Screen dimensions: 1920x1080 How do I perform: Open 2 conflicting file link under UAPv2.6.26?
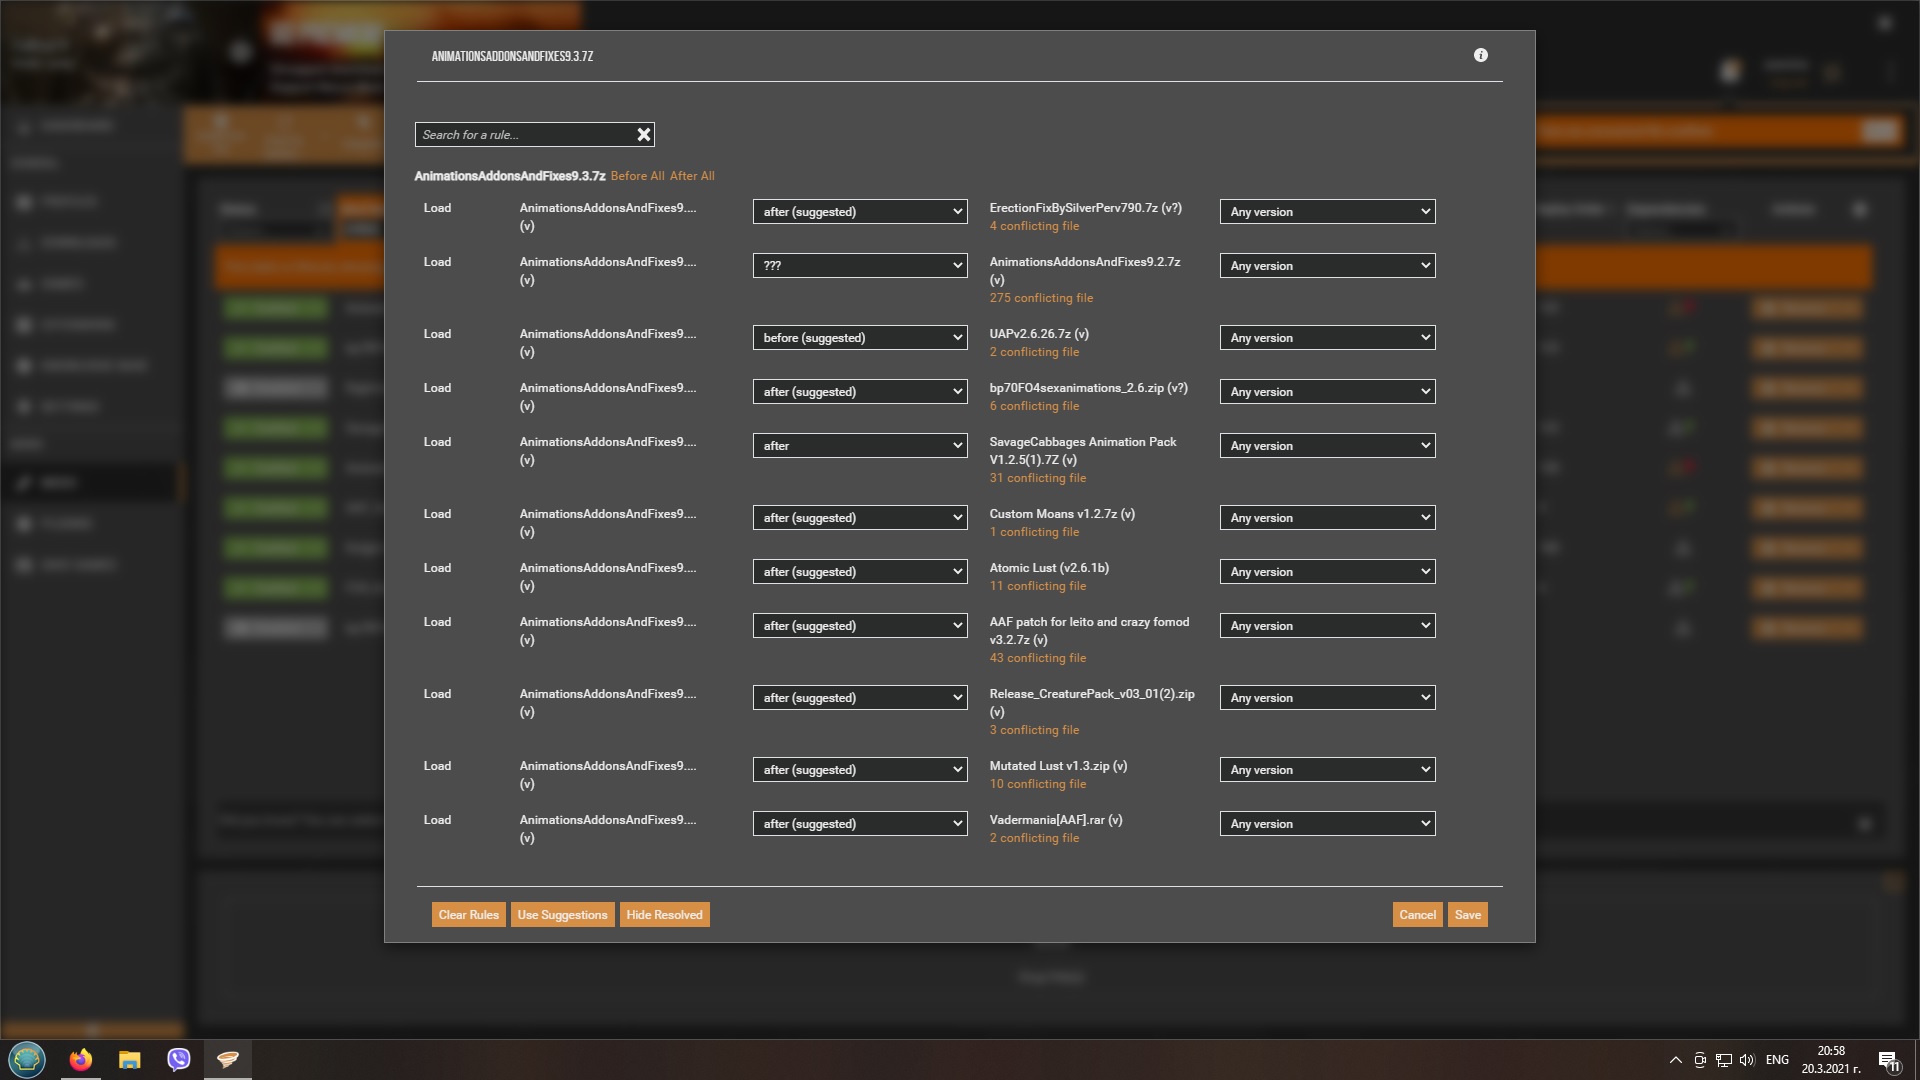click(x=1034, y=352)
